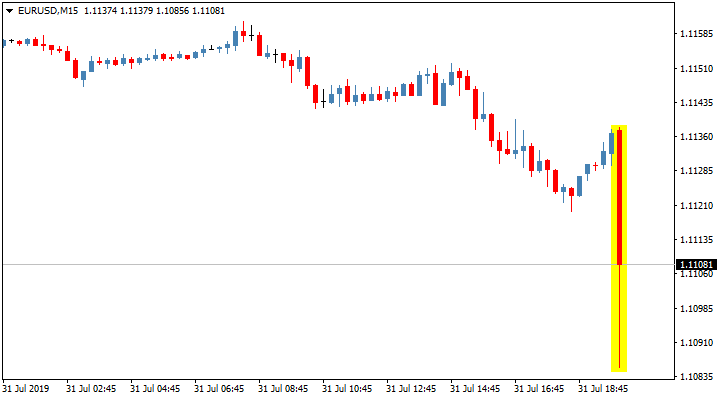Click the 1.10910 price scale label
This screenshot has width=720, height=400.
pos(697,343)
